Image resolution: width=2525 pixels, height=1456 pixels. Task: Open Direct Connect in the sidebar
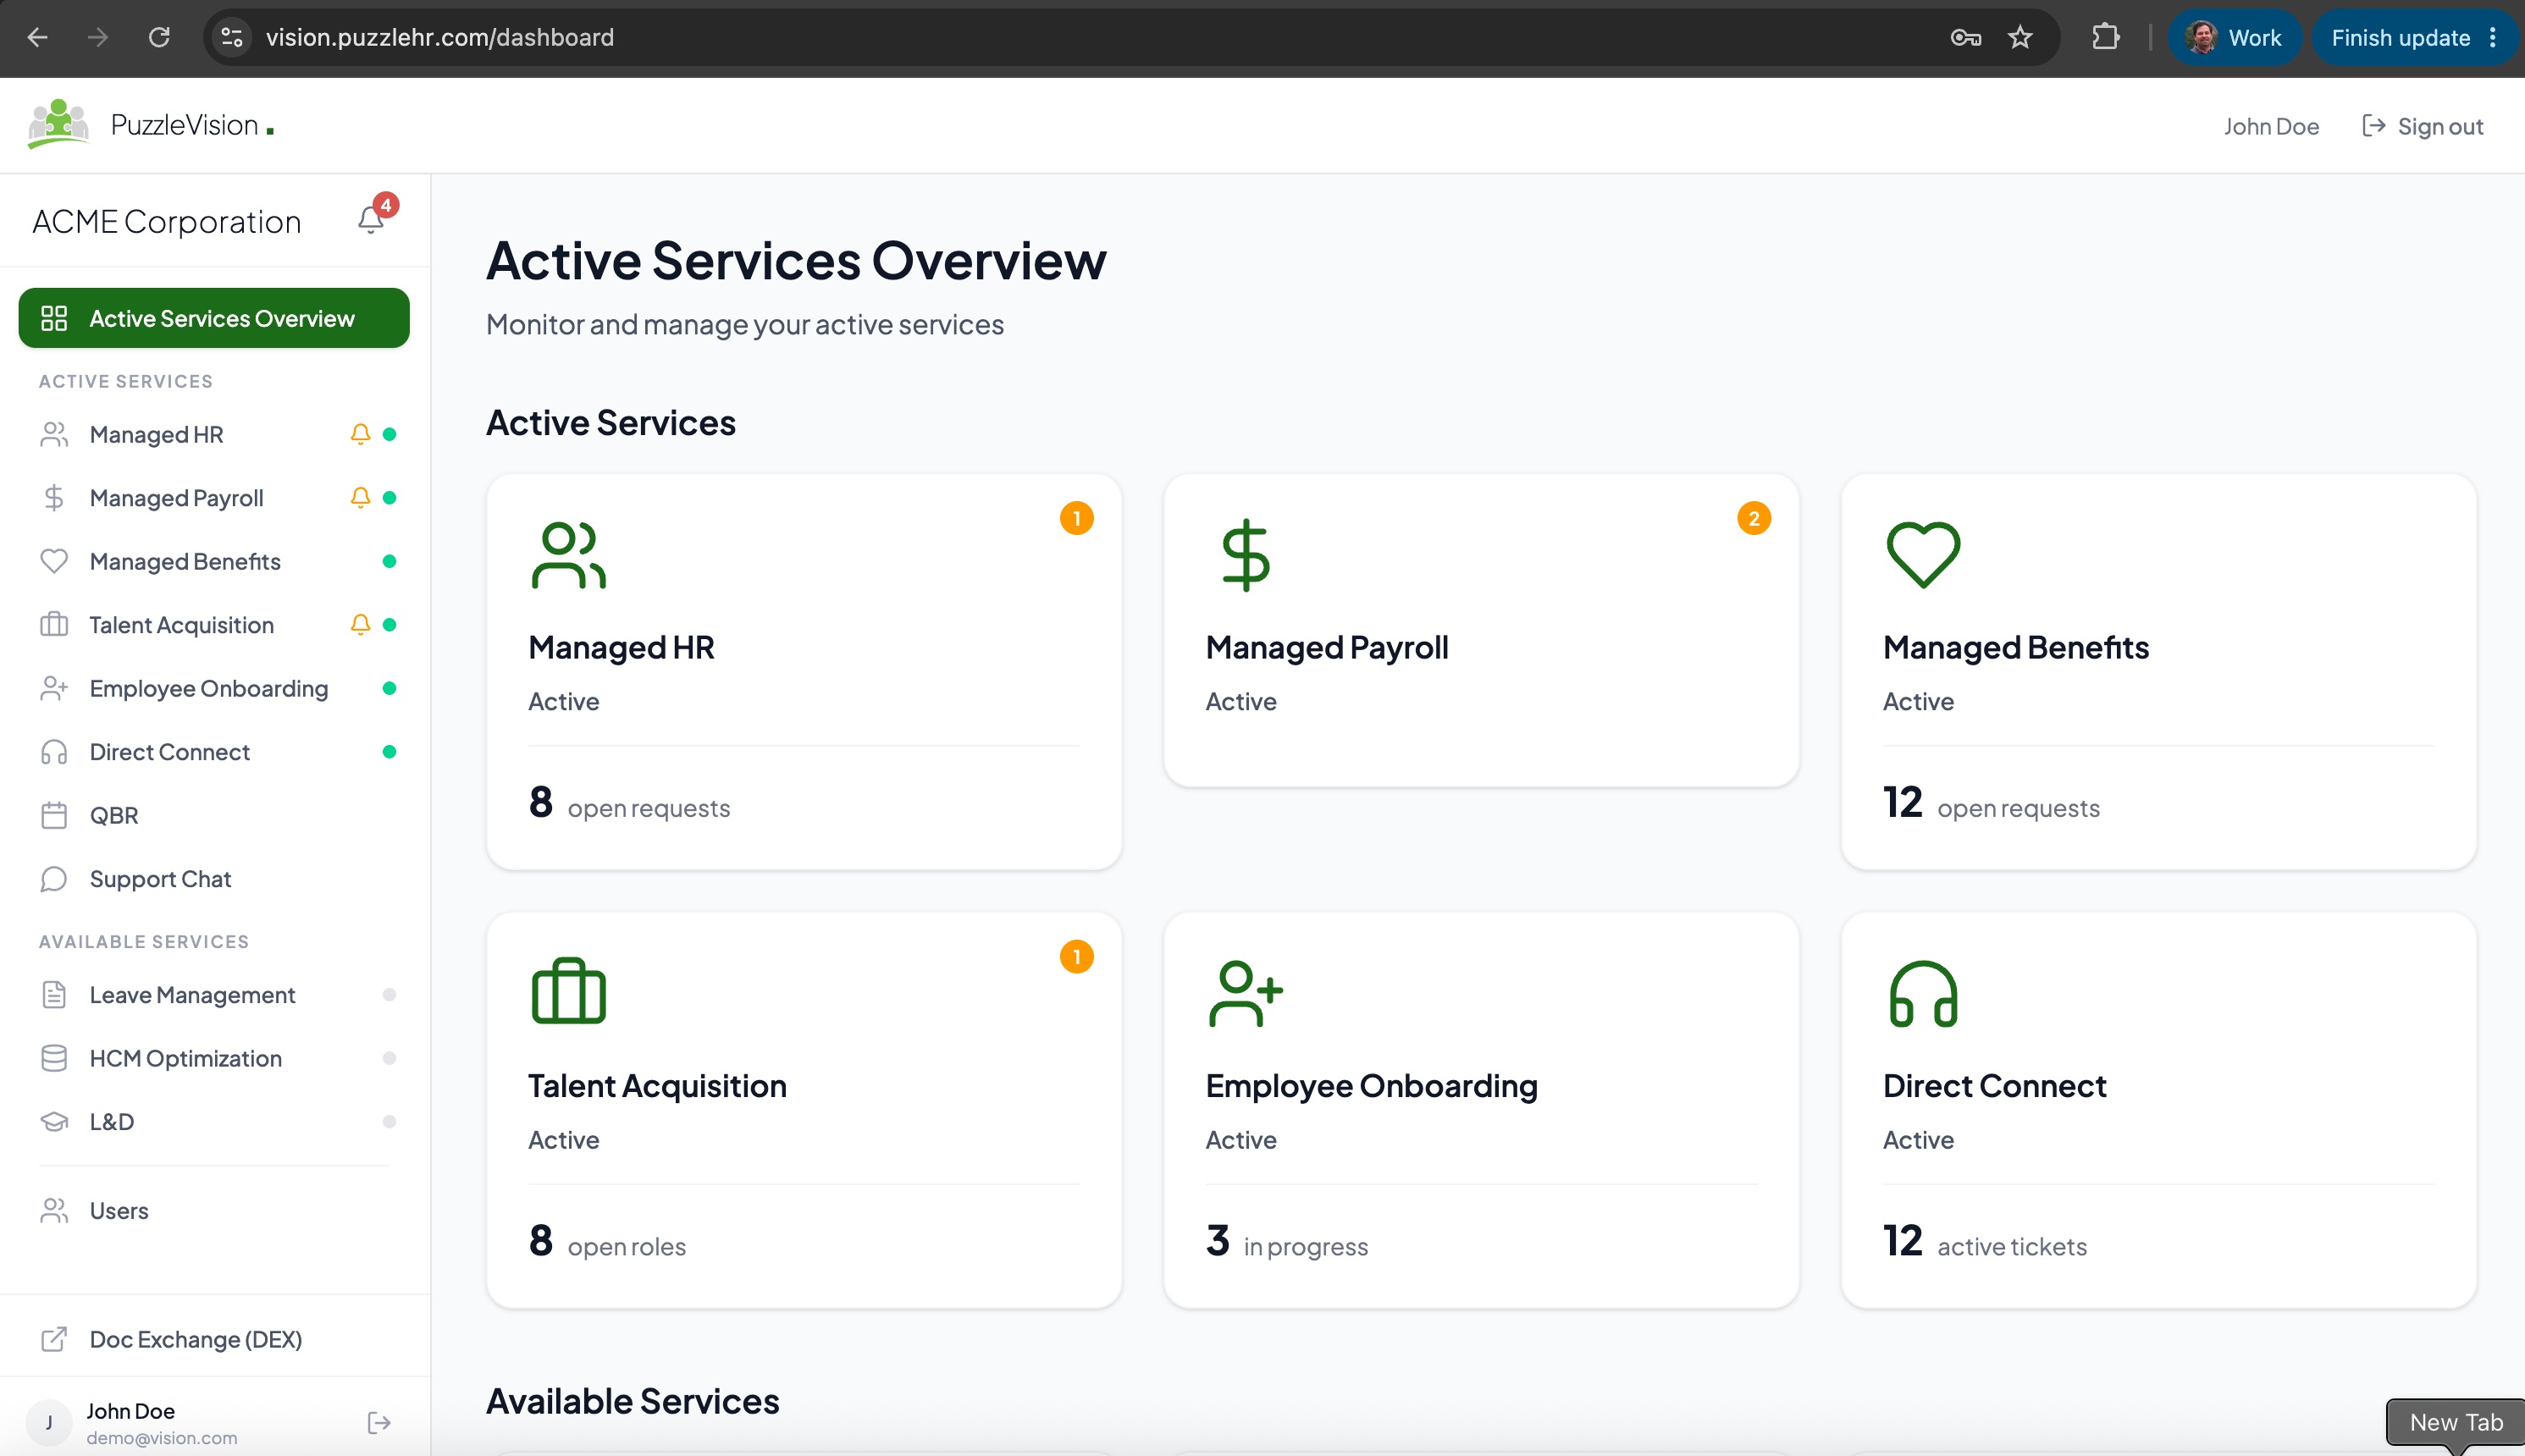(x=214, y=751)
